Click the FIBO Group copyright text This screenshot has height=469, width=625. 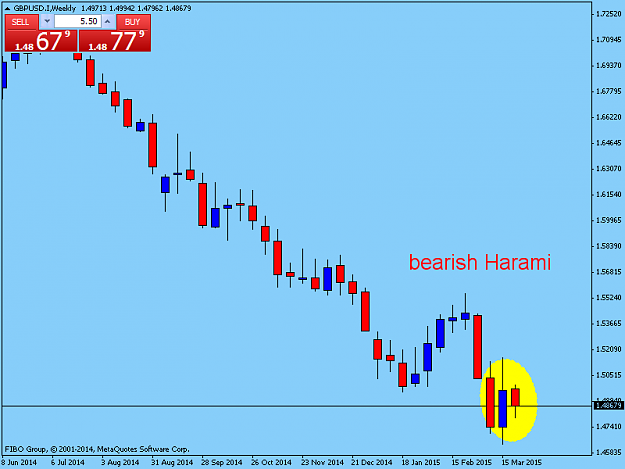click(x=97, y=449)
